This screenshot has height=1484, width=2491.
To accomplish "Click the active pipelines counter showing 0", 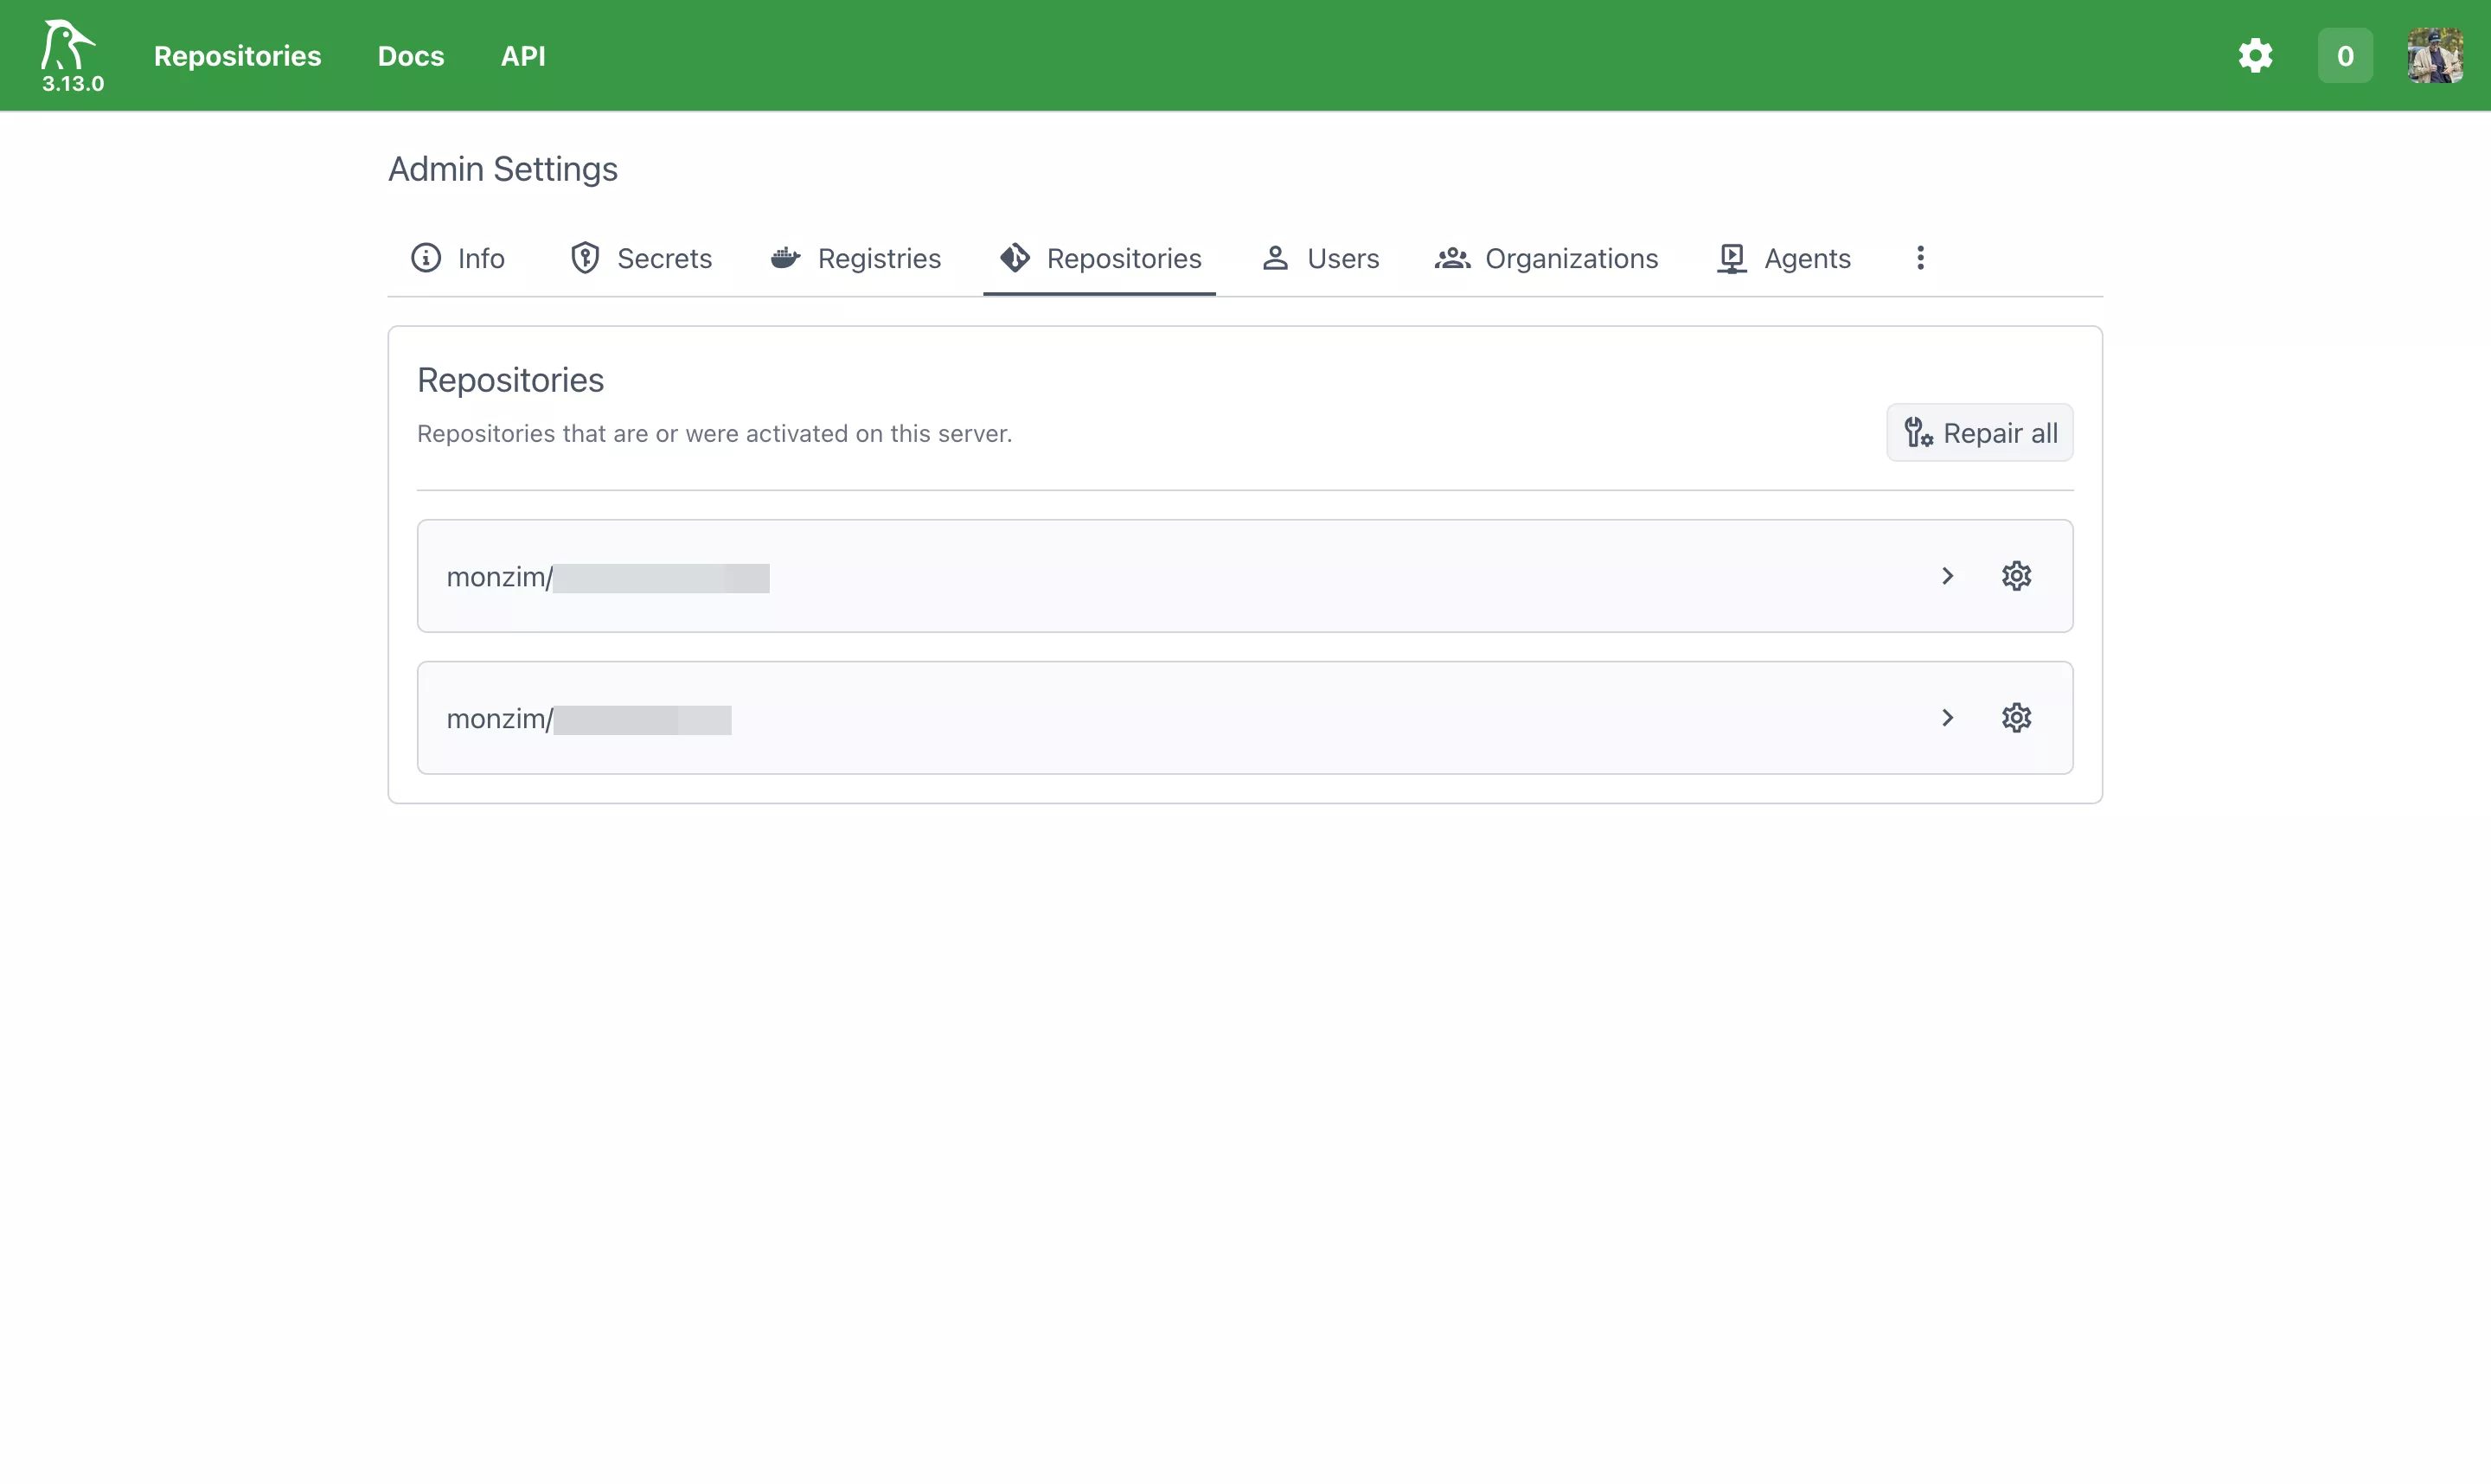I will [2345, 56].
